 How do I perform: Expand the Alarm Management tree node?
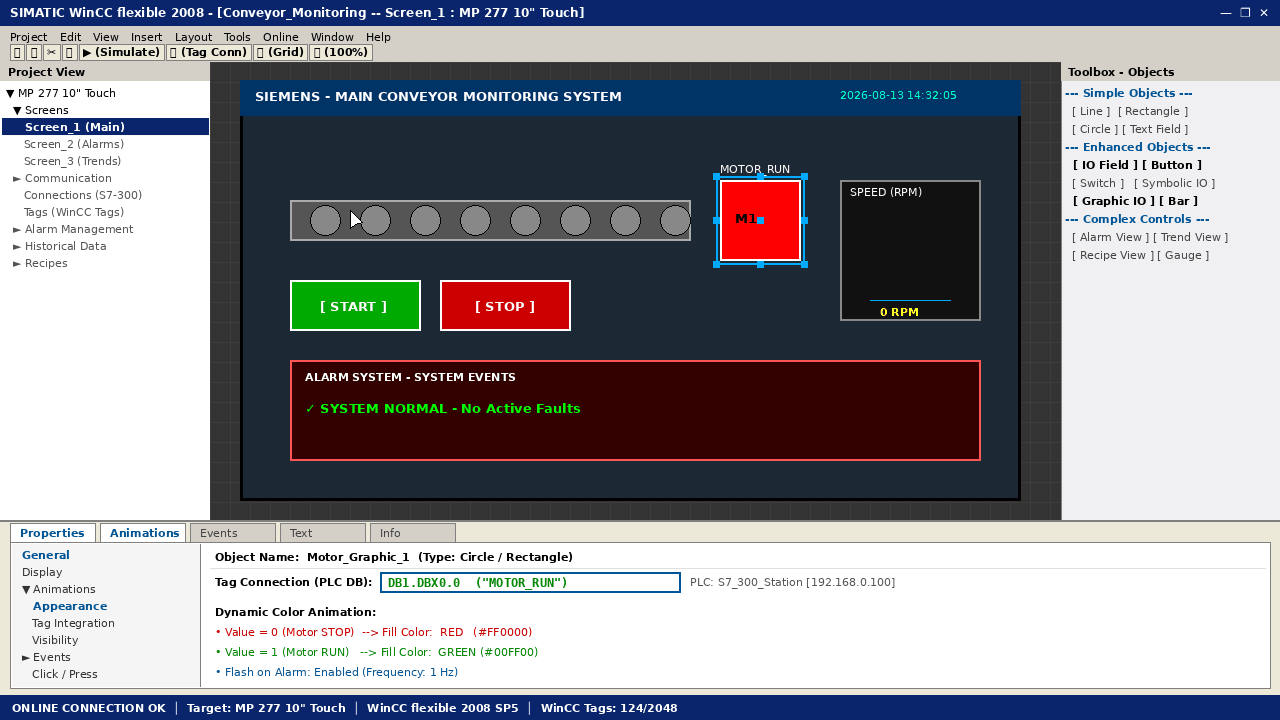(x=17, y=229)
